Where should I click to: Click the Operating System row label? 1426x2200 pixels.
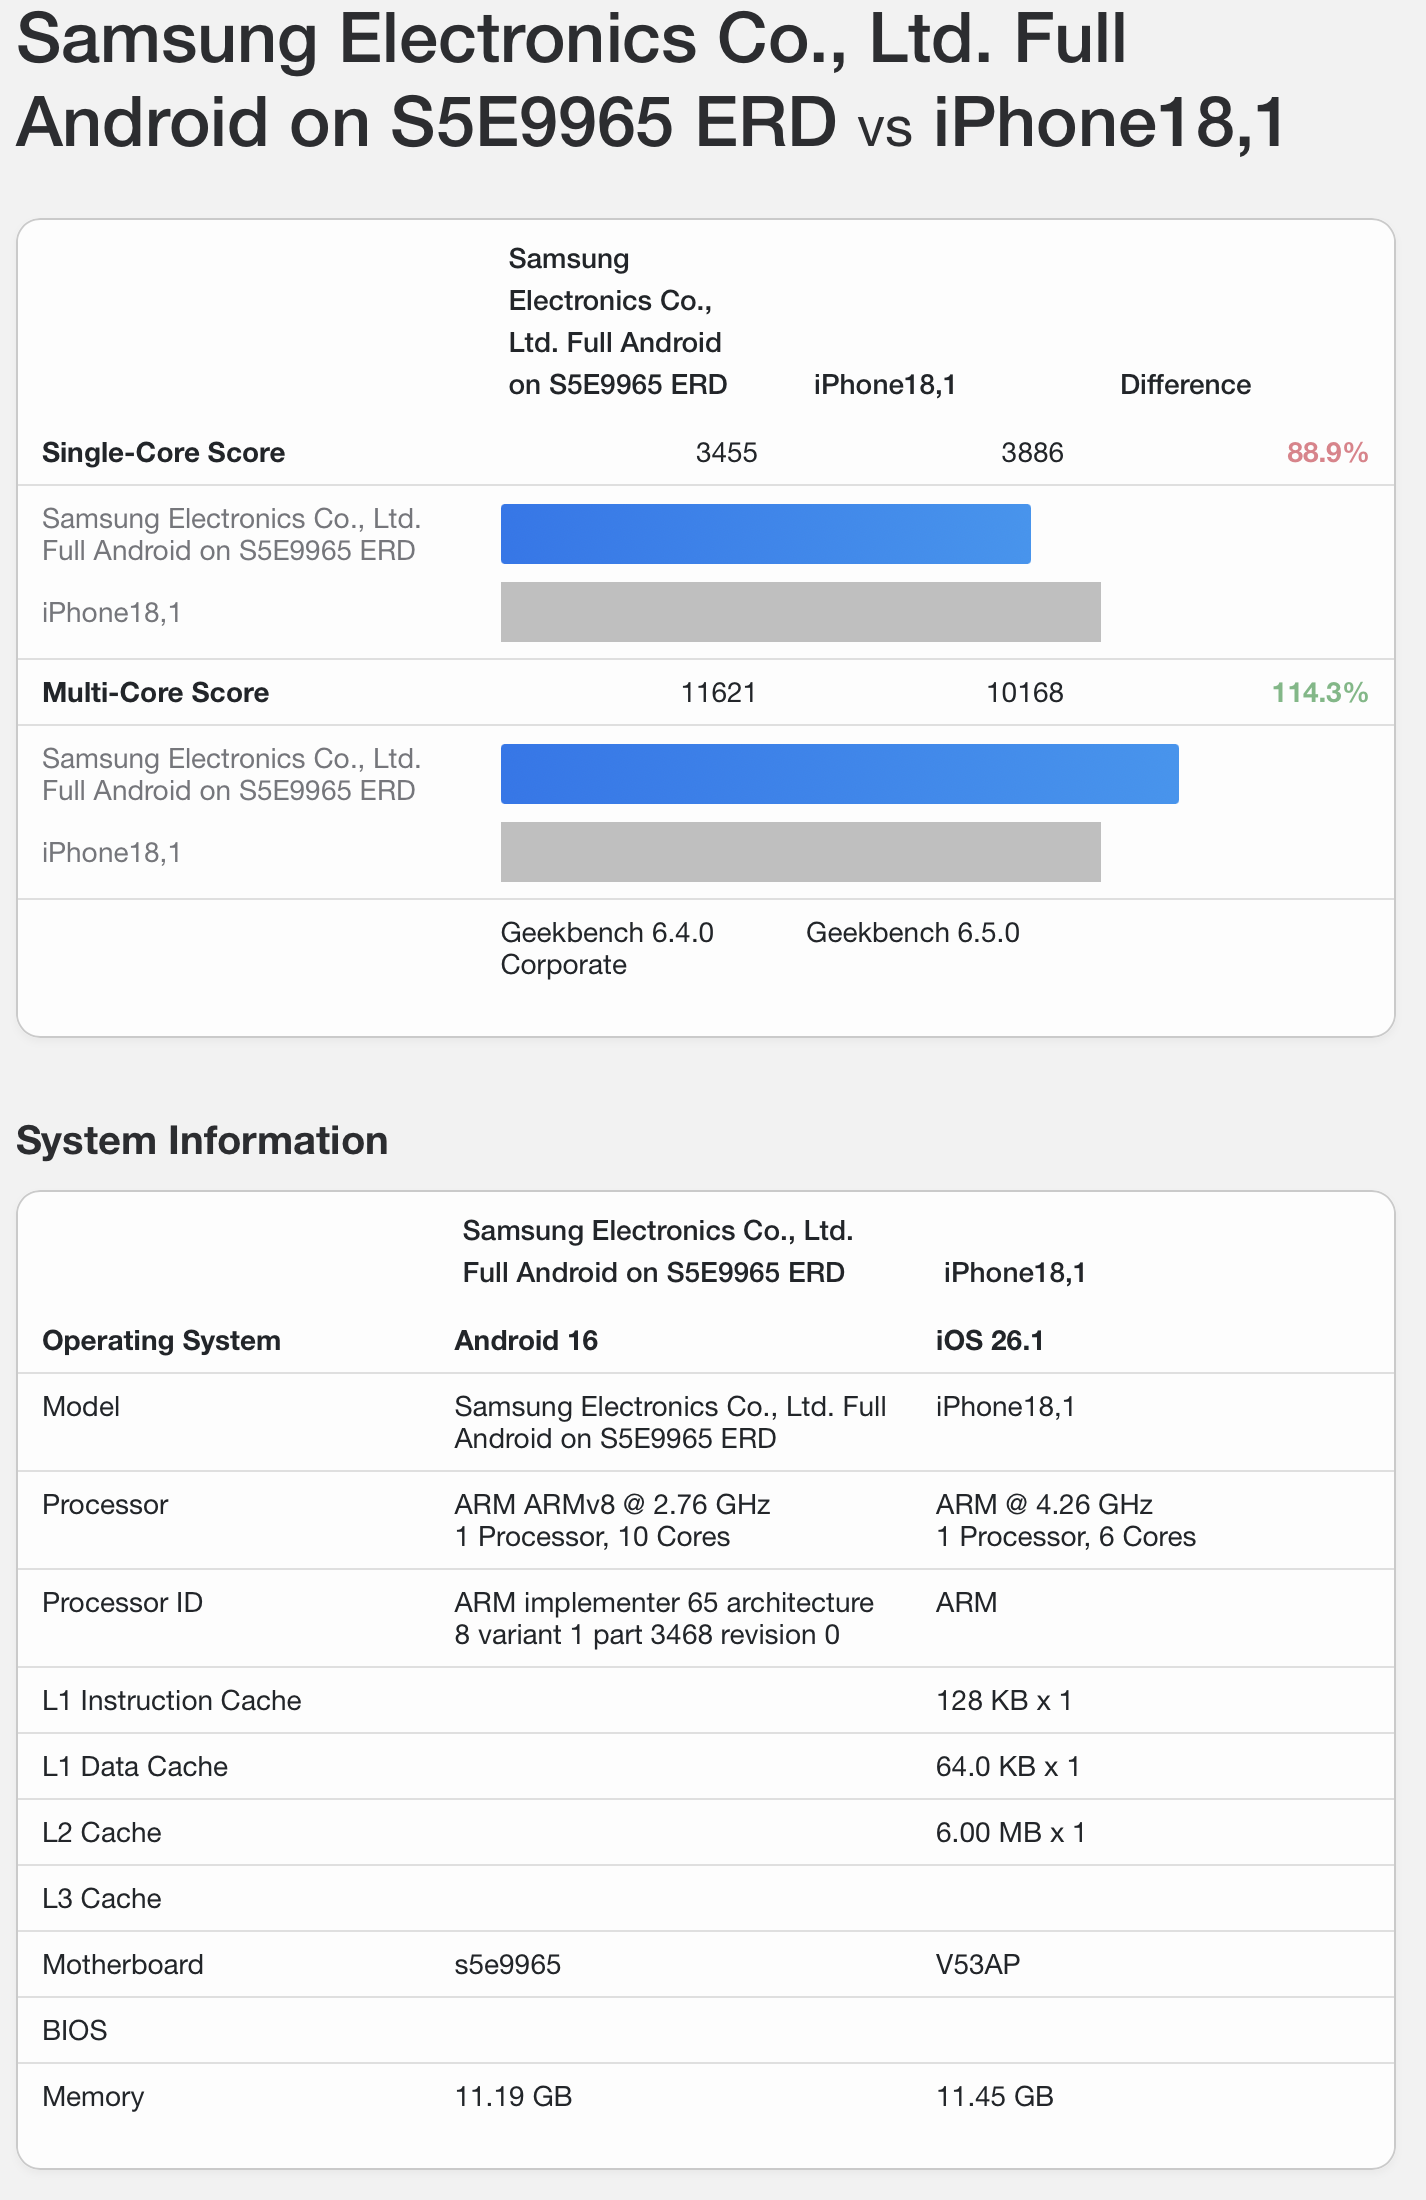(x=161, y=1341)
